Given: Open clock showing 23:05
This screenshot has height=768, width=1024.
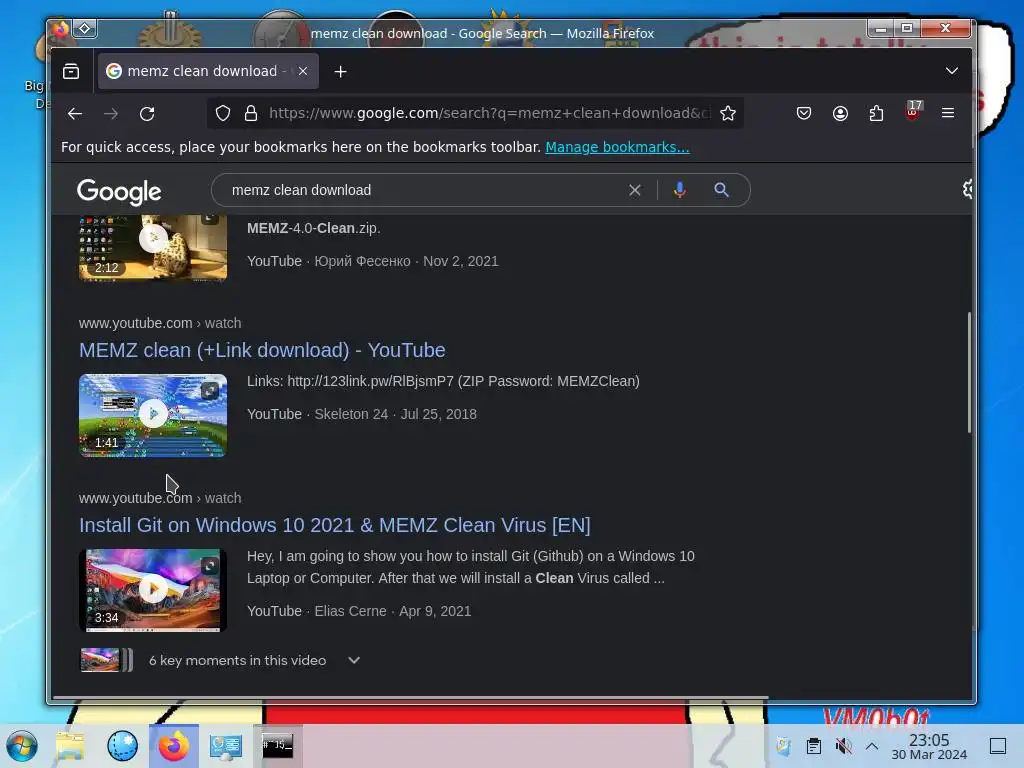Looking at the screenshot, I should tap(929, 746).
